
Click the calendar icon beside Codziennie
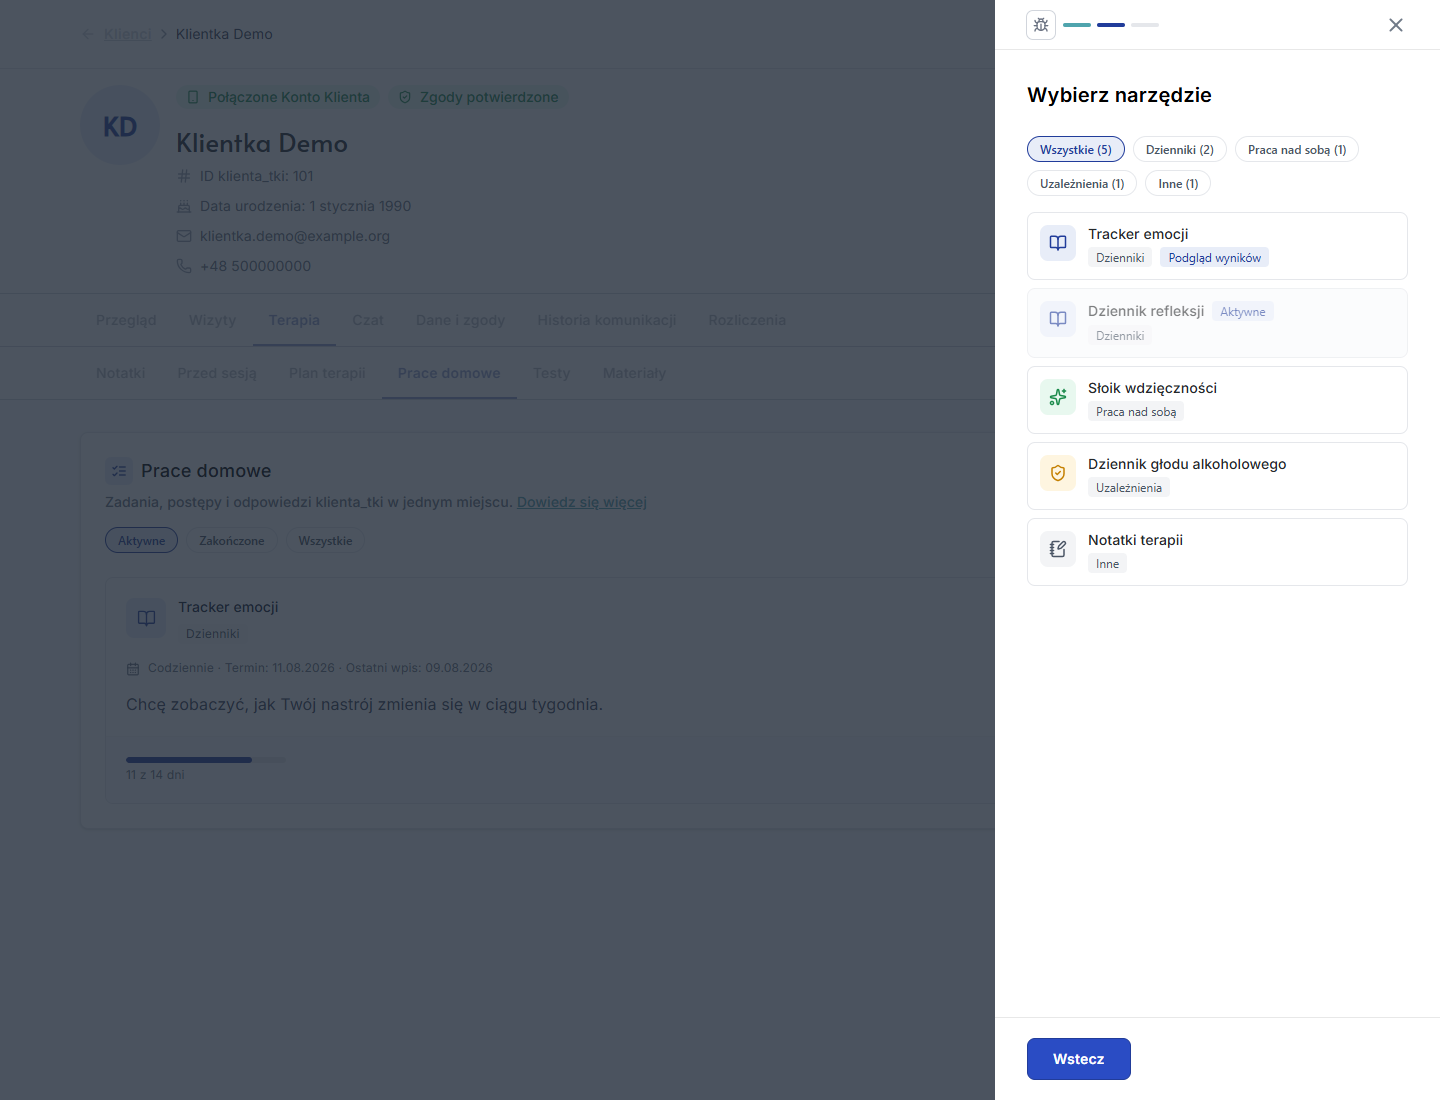click(x=133, y=668)
